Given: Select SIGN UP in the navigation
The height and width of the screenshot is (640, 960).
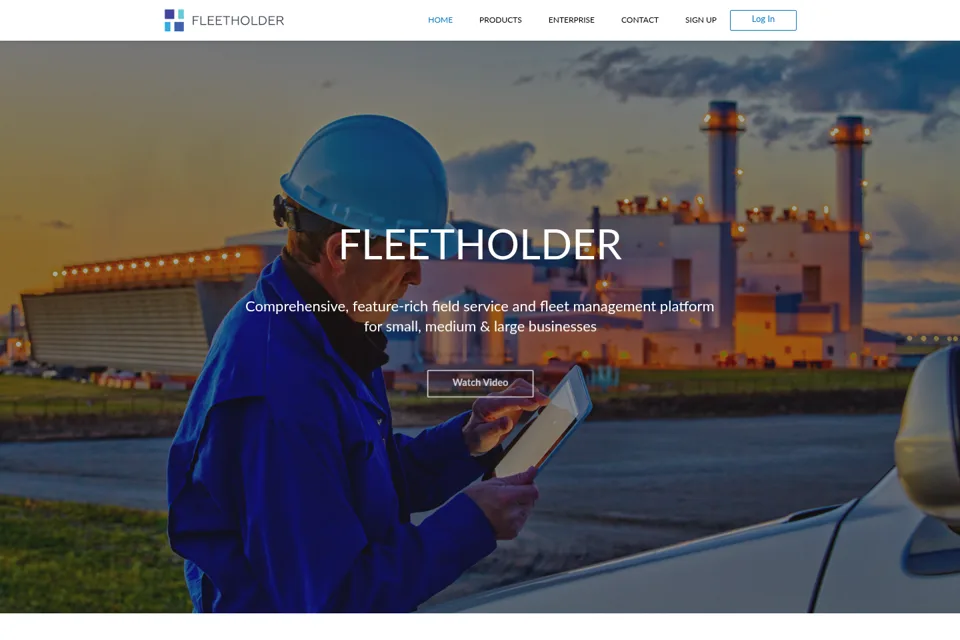Looking at the screenshot, I should pos(700,20).
